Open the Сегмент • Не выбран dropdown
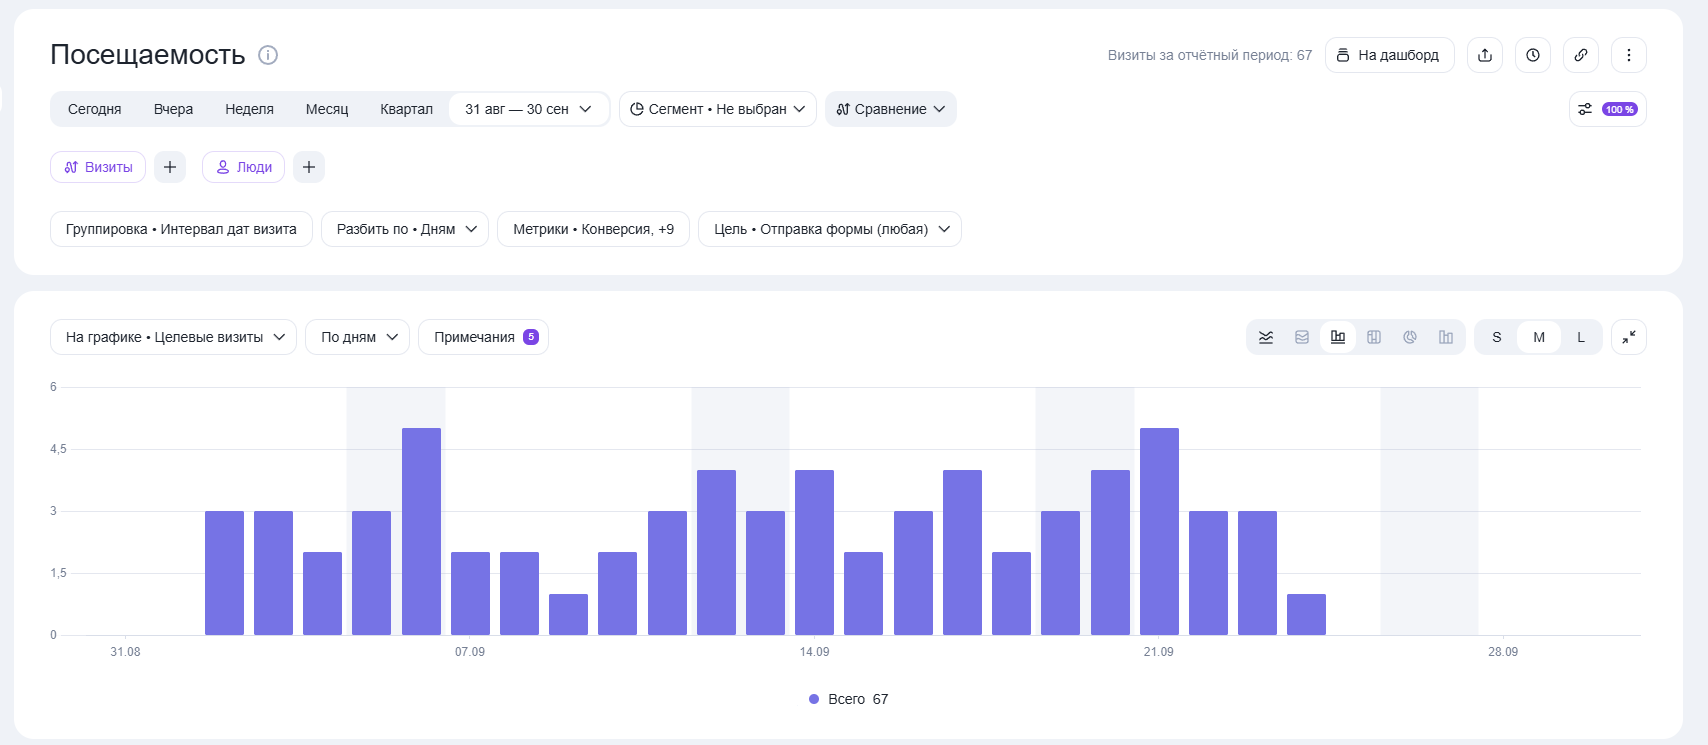 click(x=718, y=109)
